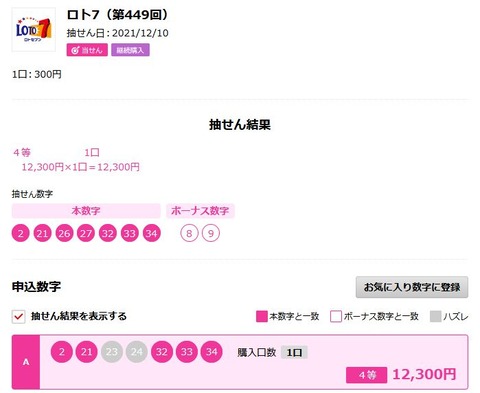
Task: Select the 本数字 header tab
Action: pos(86,211)
